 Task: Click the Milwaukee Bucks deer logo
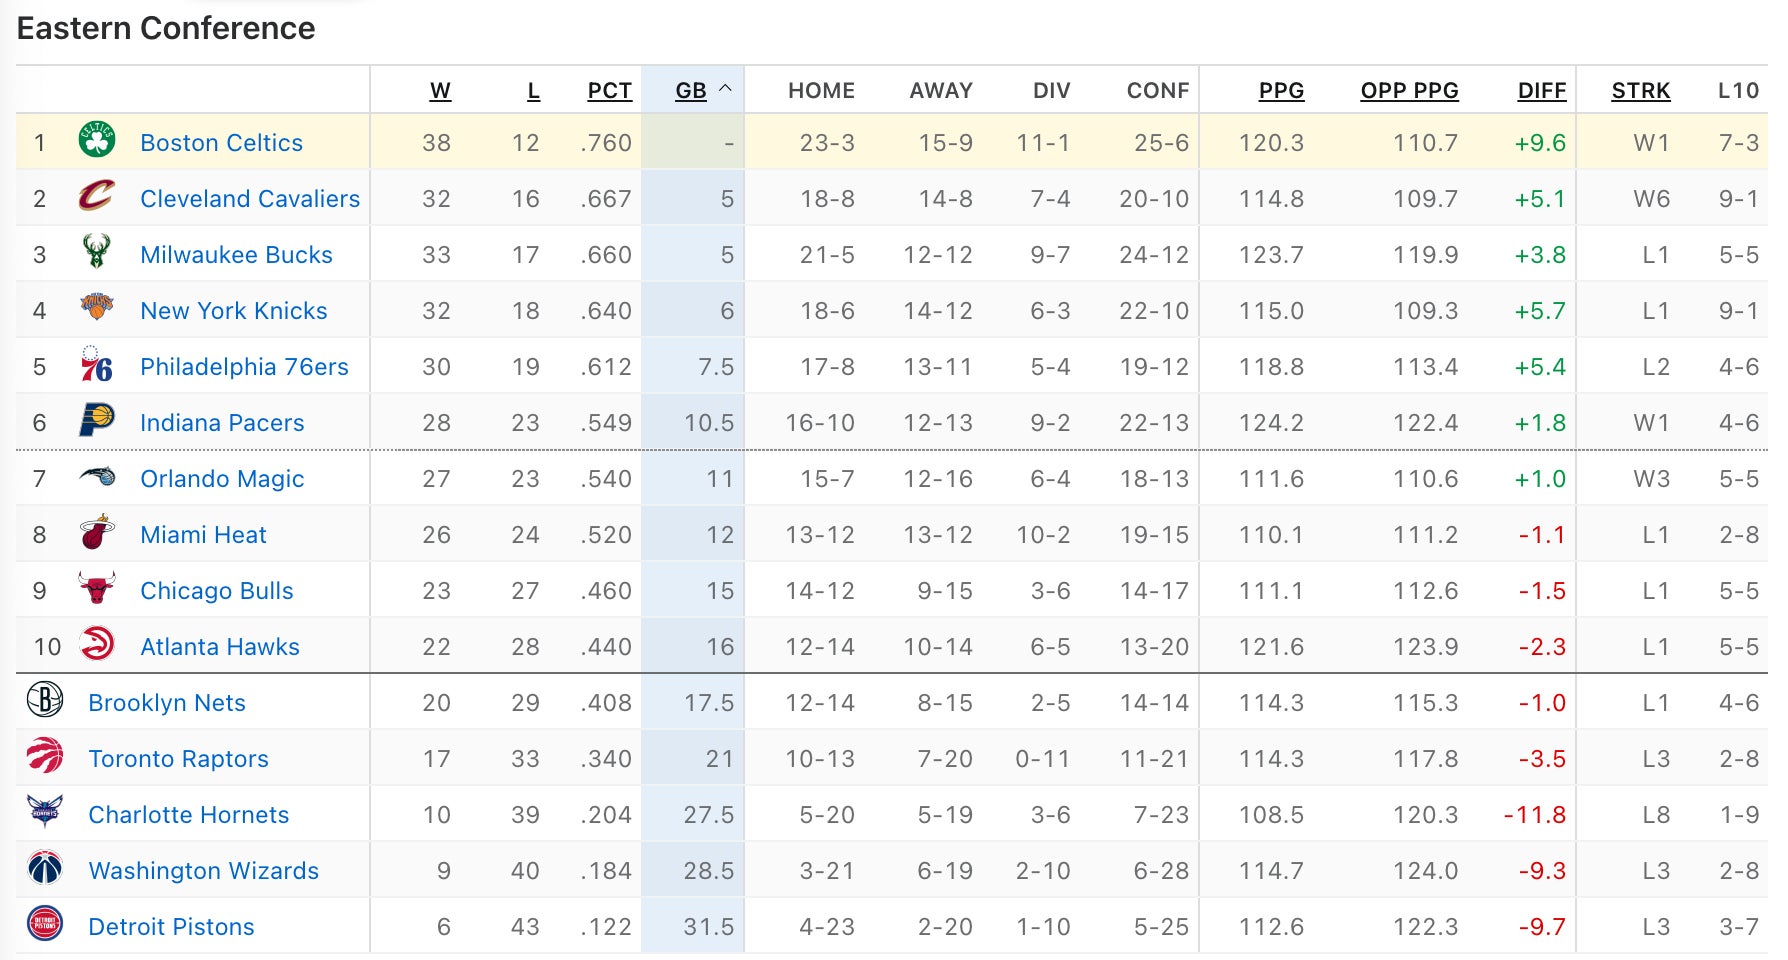(97, 252)
